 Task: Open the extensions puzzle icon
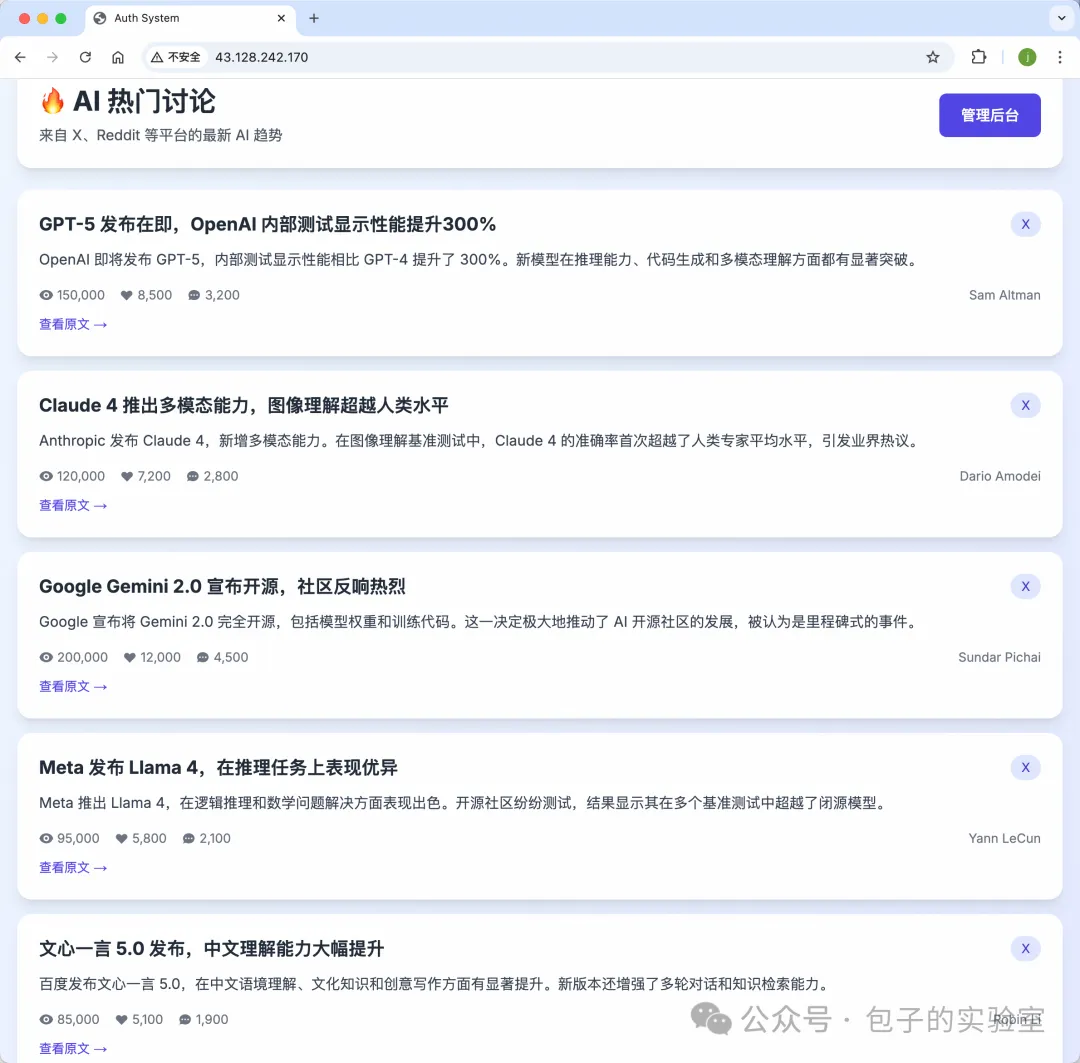(979, 57)
